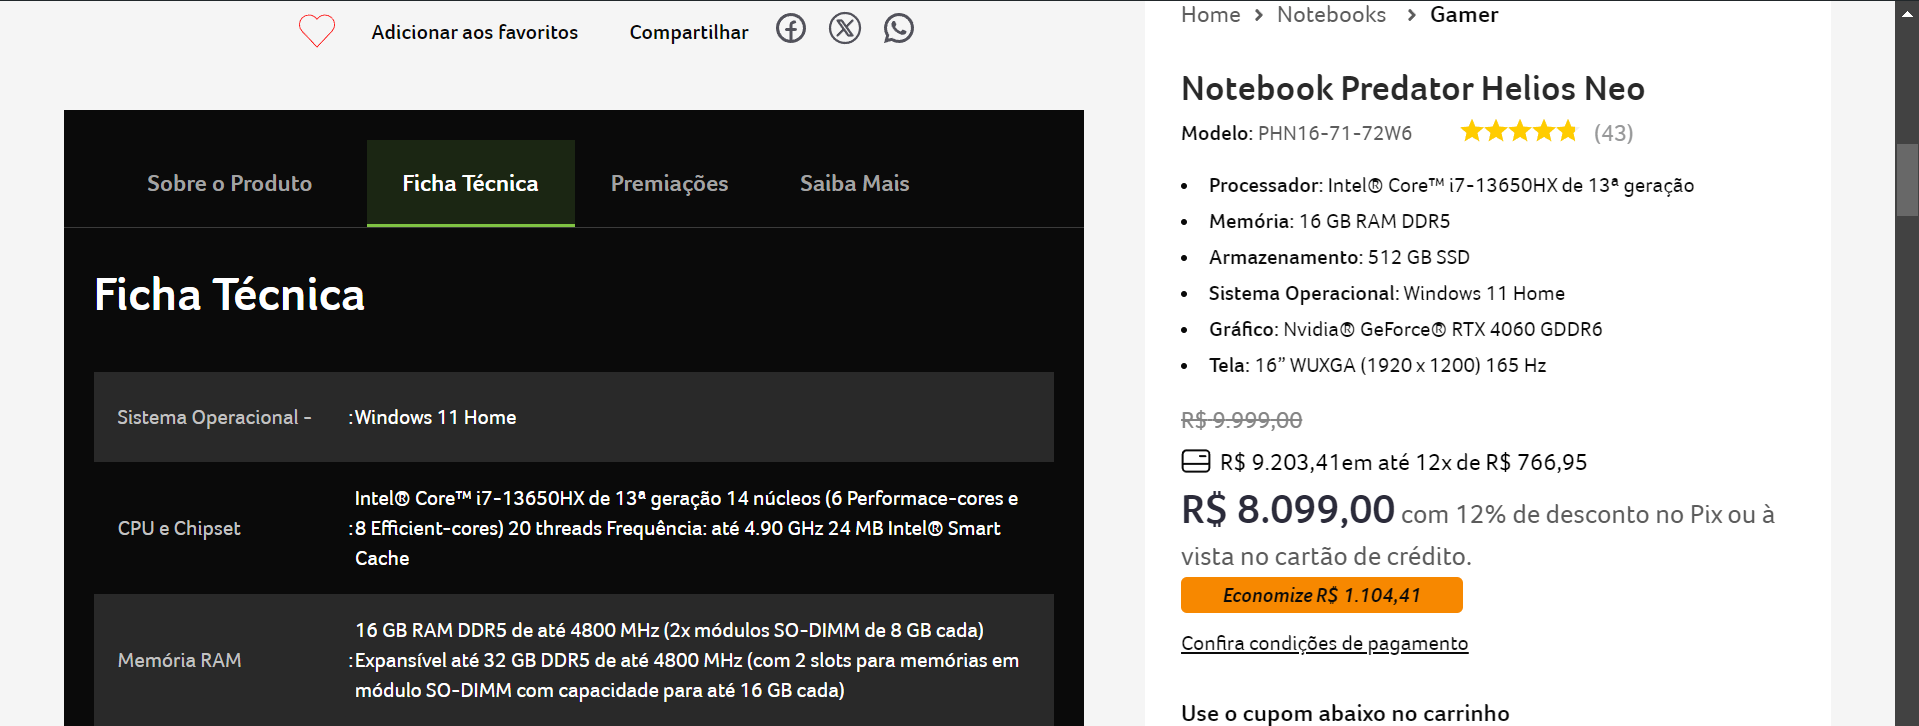Click the price R$ 8.099,00
Image resolution: width=1919 pixels, height=726 pixels.
(1288, 509)
